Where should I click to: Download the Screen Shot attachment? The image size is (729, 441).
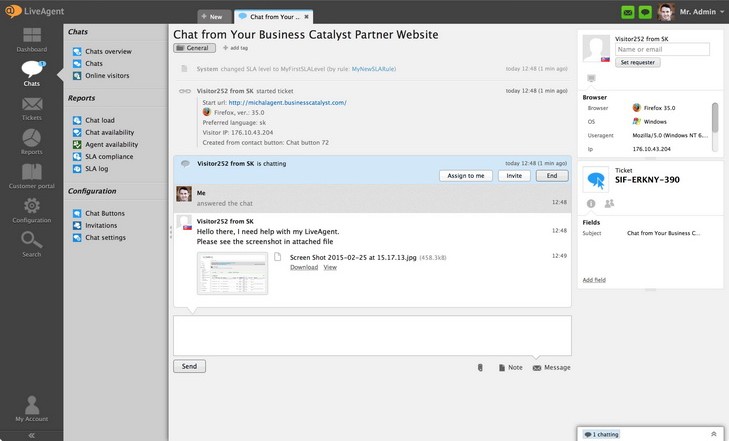pos(304,267)
